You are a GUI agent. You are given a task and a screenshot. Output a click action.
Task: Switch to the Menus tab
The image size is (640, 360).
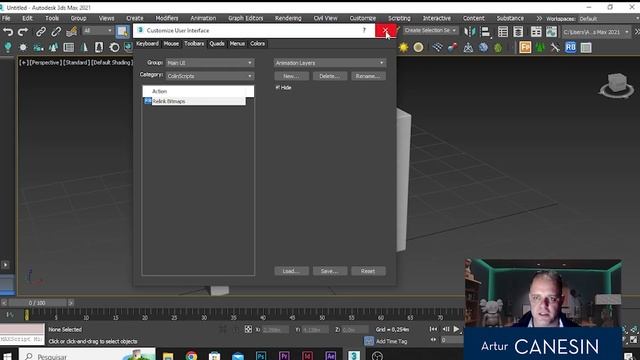tap(237, 44)
